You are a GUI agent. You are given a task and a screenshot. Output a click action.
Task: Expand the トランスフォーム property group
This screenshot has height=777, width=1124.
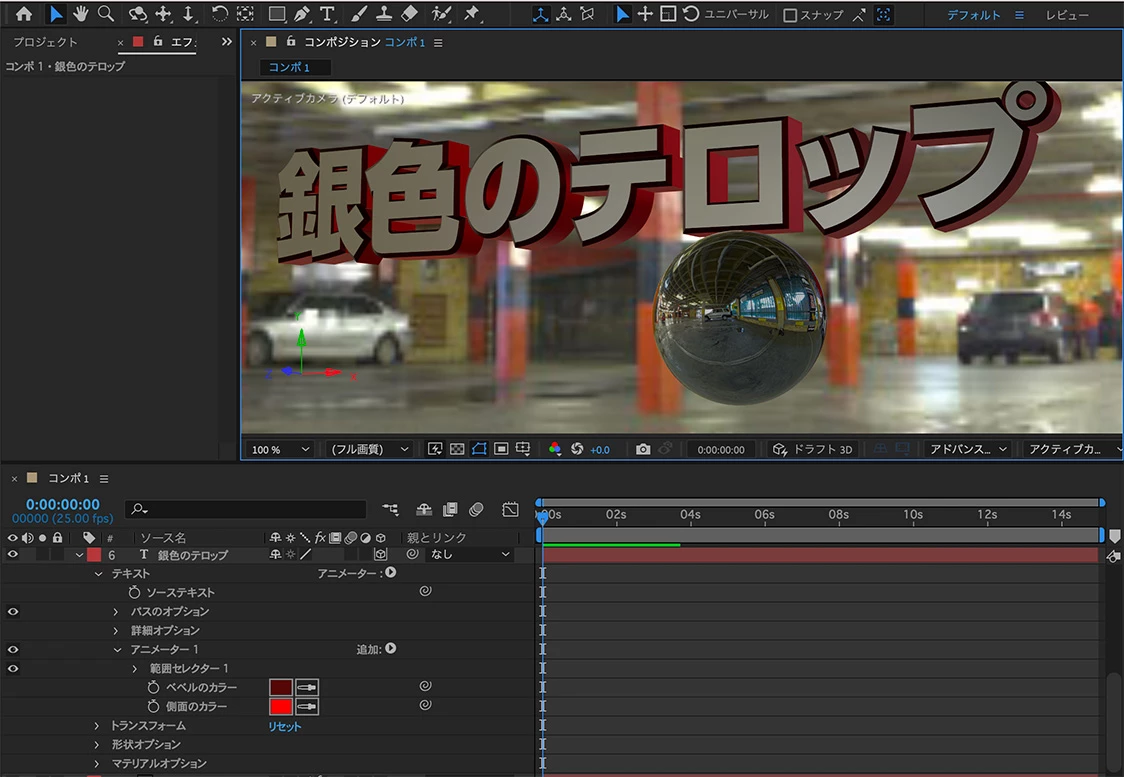[x=97, y=726]
